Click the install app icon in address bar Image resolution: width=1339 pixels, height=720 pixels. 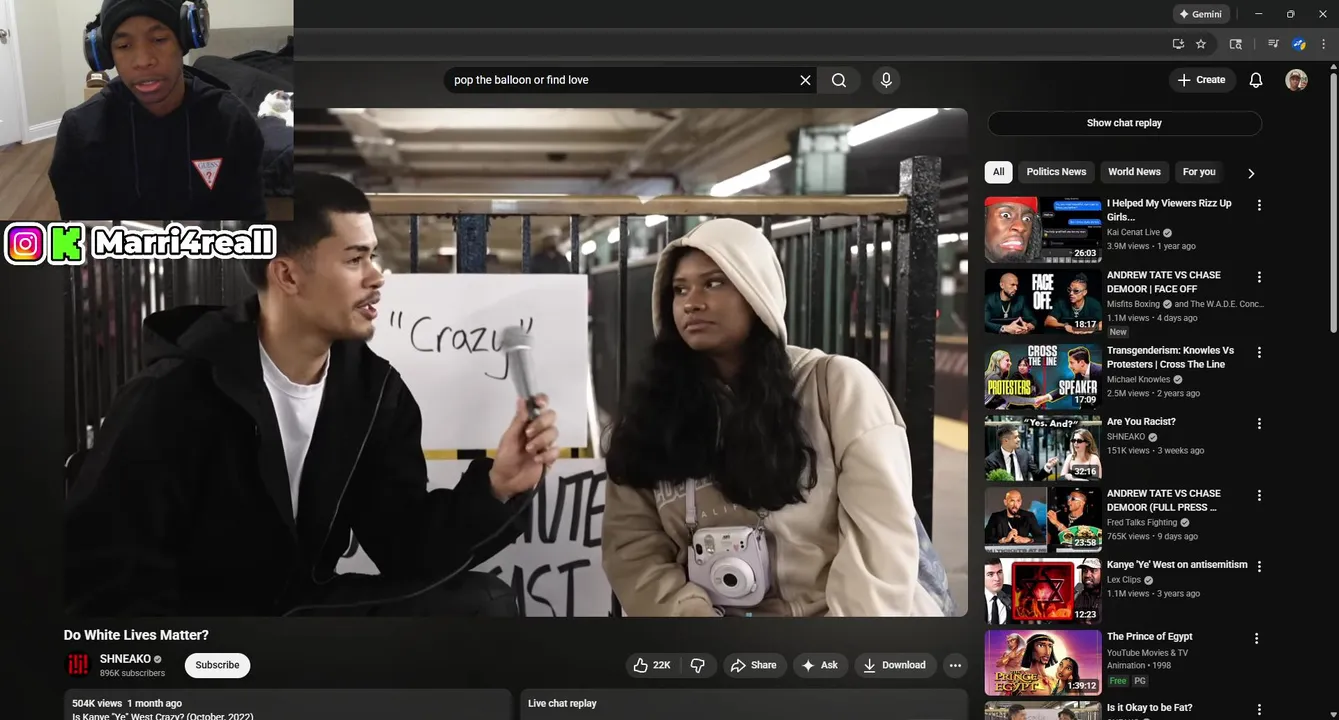click(x=1178, y=44)
